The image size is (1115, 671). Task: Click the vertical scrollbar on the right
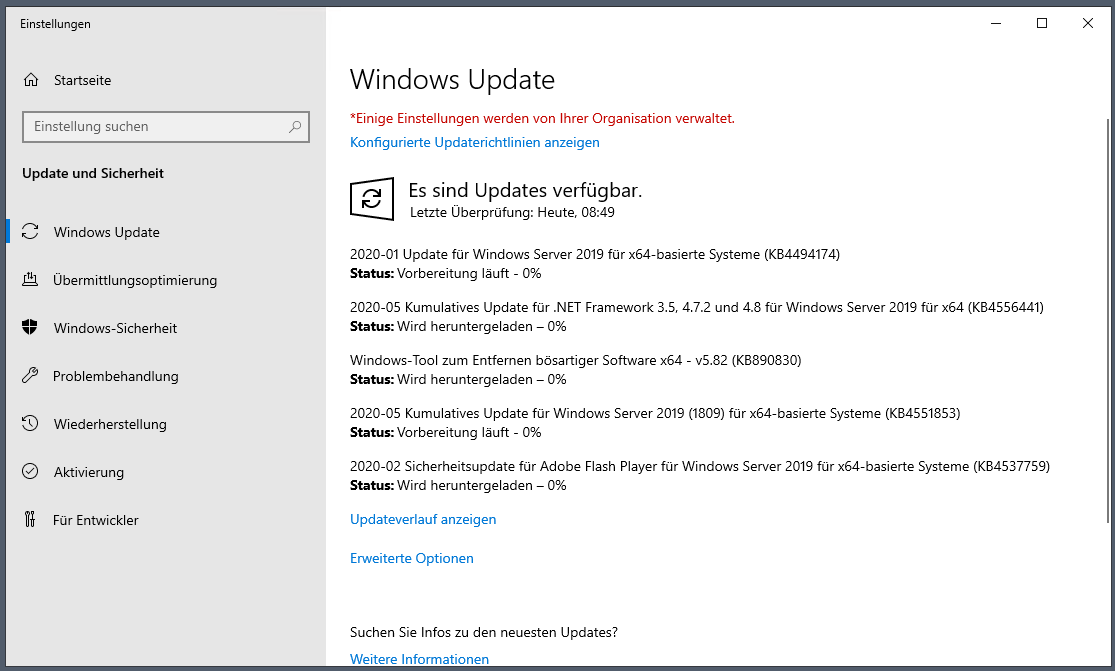tap(1108, 320)
